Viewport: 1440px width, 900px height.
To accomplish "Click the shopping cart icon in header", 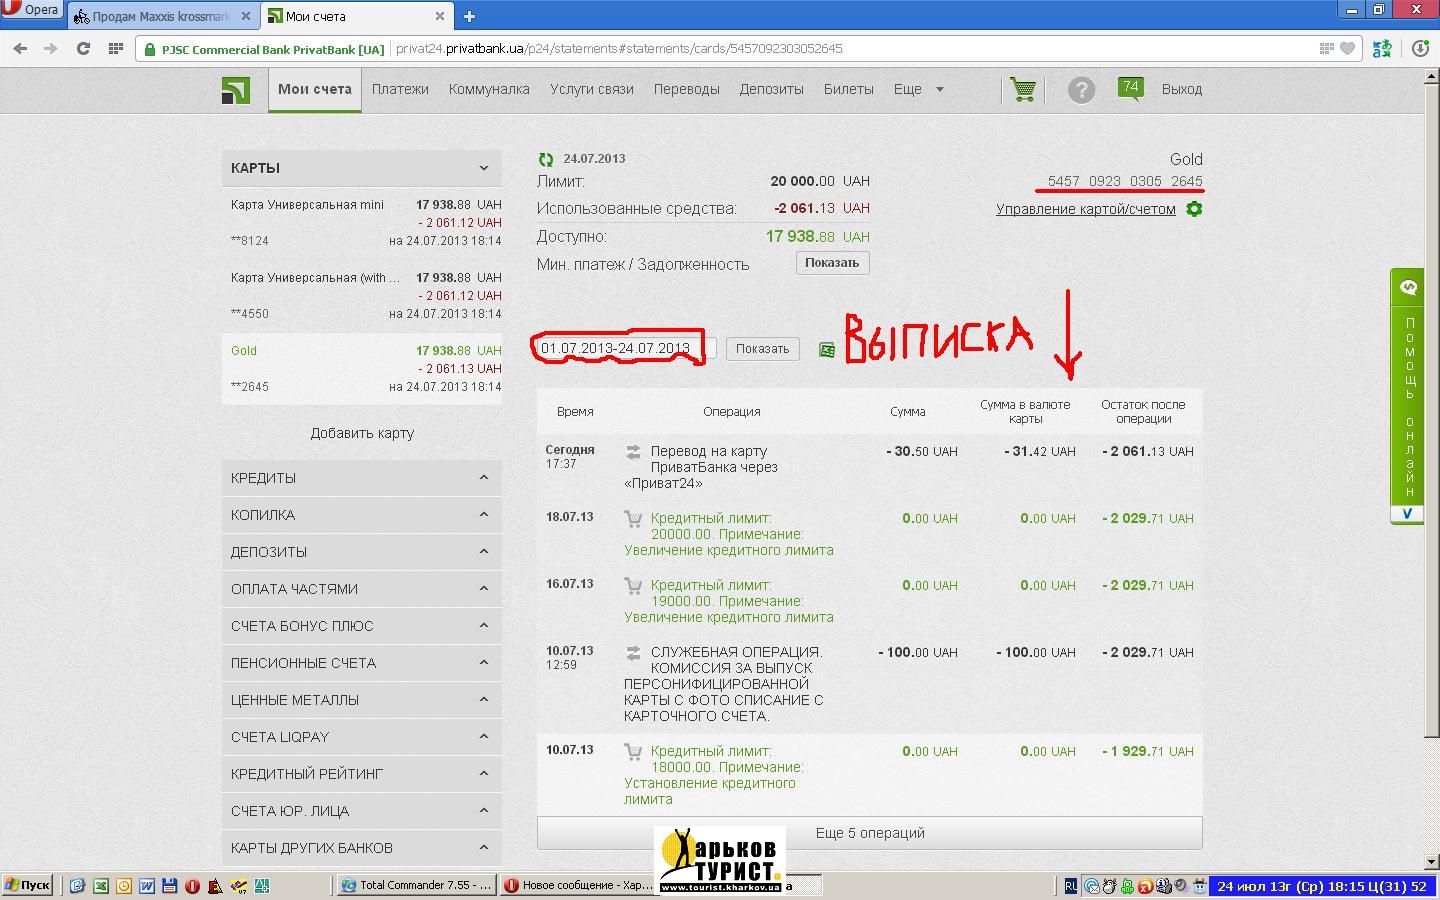I will click(x=1022, y=90).
